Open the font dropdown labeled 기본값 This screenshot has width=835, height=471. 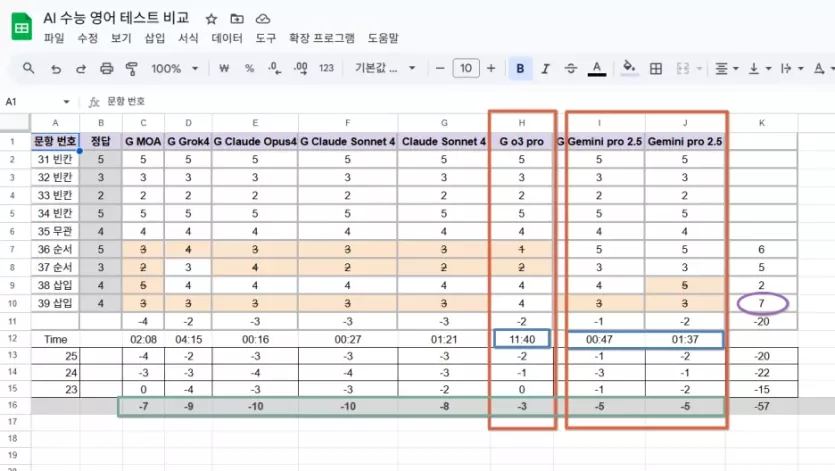385,68
